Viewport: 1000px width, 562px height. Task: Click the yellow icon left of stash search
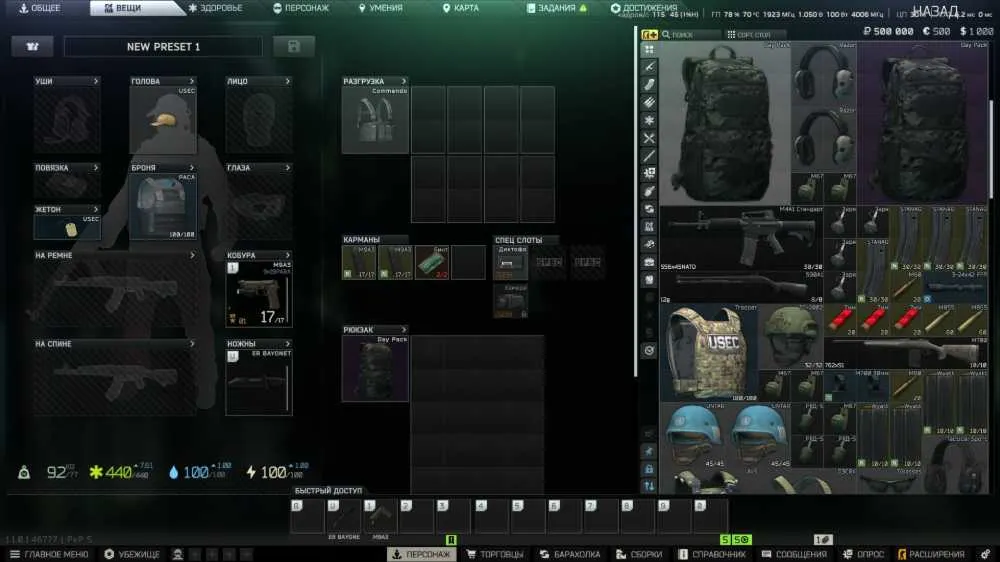point(649,34)
